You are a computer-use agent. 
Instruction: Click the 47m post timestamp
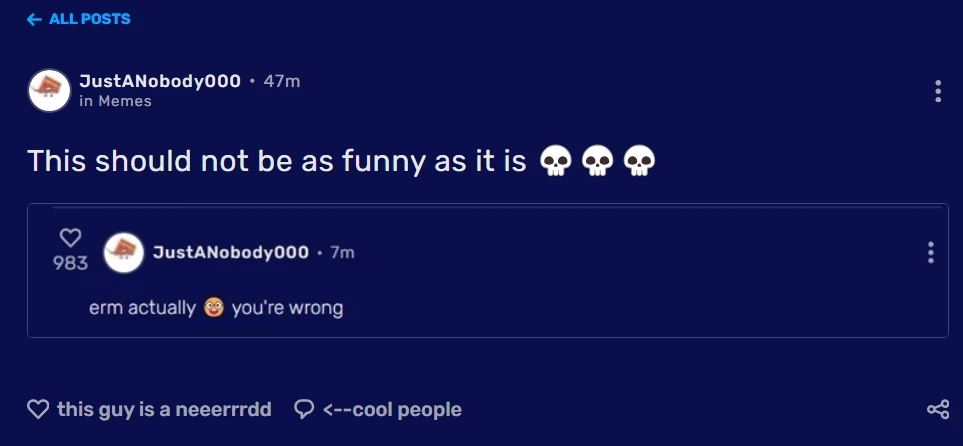(281, 81)
